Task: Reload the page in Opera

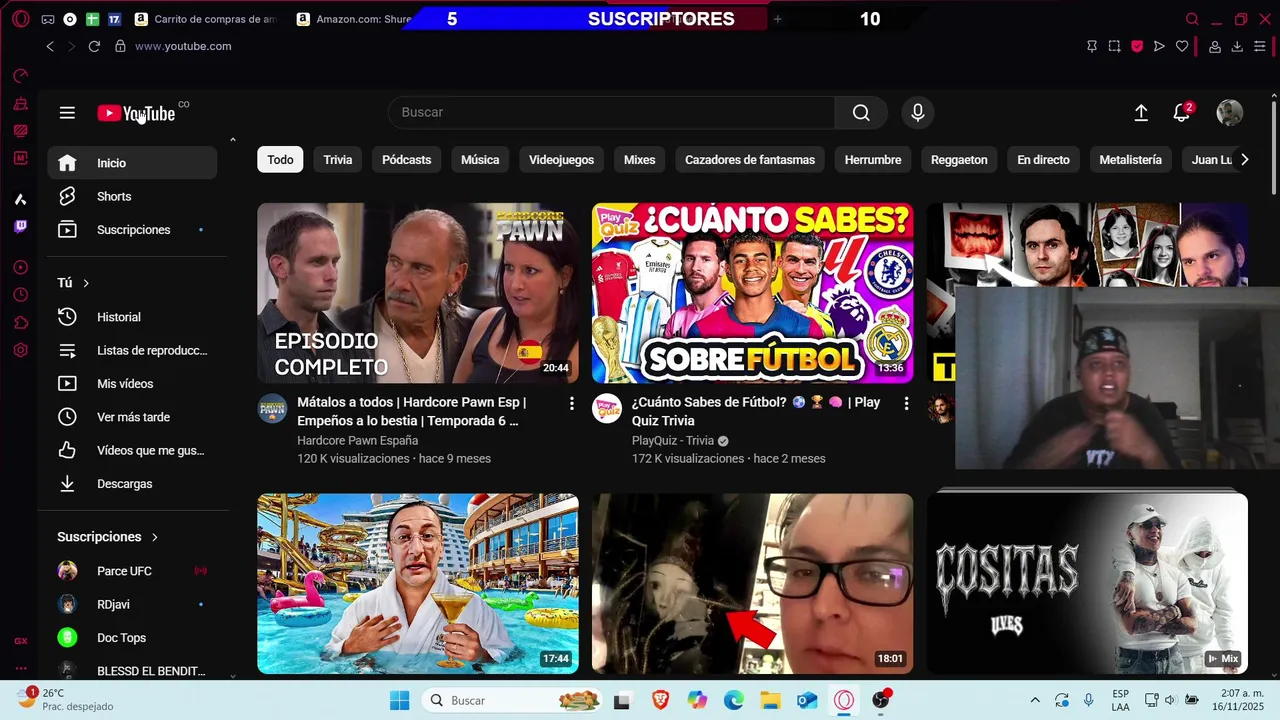Action: (x=94, y=46)
